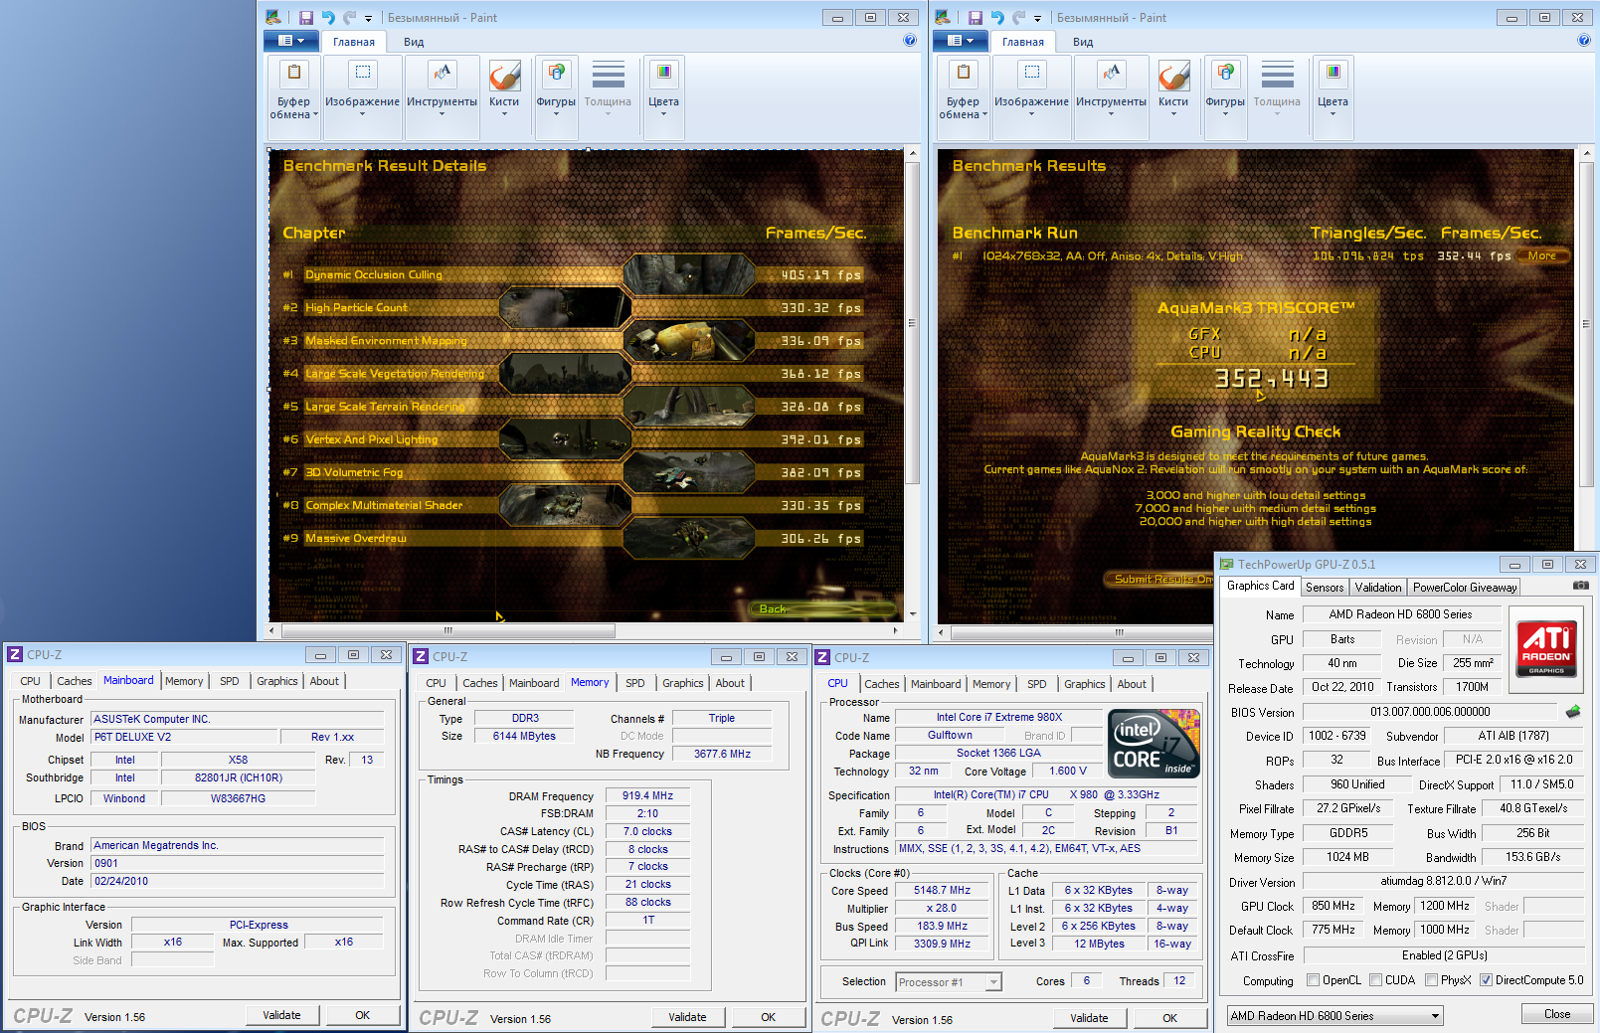Toggle OpenCL checkbox in GPU-Z
Viewport: 1600px width, 1033px height.
tap(1313, 980)
